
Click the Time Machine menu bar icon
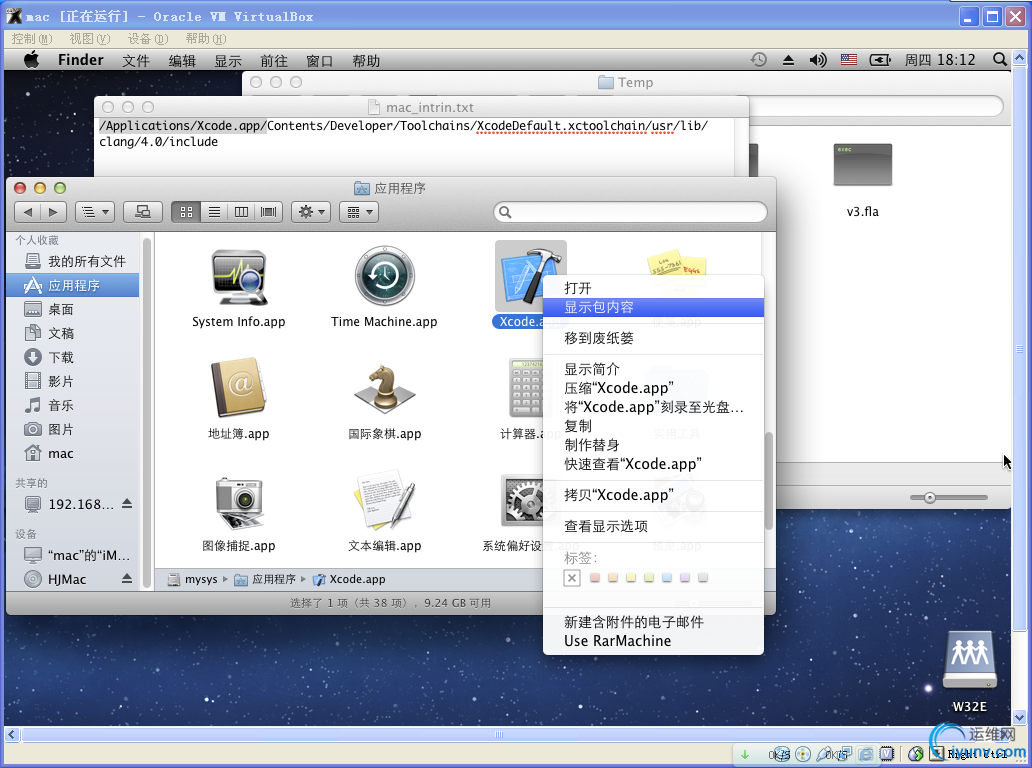click(759, 60)
